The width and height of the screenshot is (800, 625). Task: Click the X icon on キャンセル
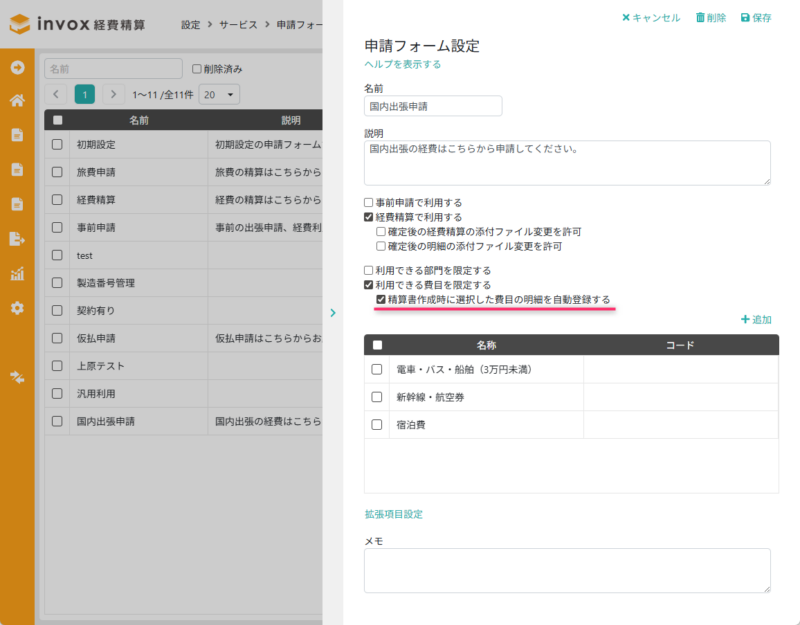click(x=625, y=18)
